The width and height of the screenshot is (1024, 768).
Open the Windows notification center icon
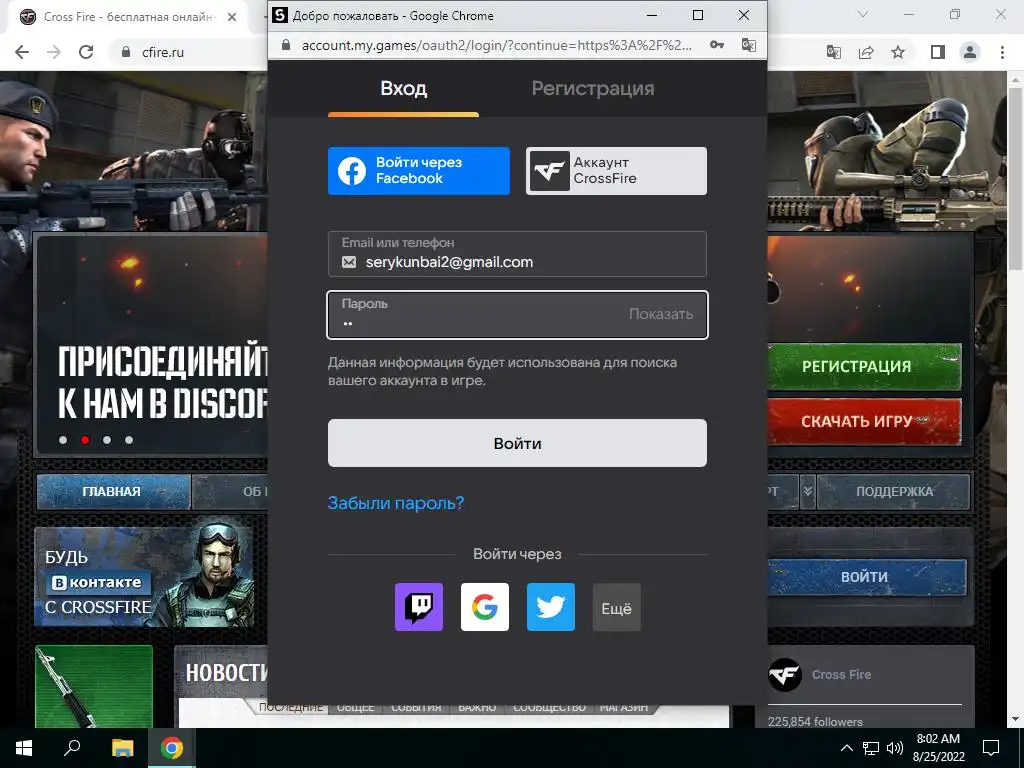pyautogui.click(x=991, y=748)
